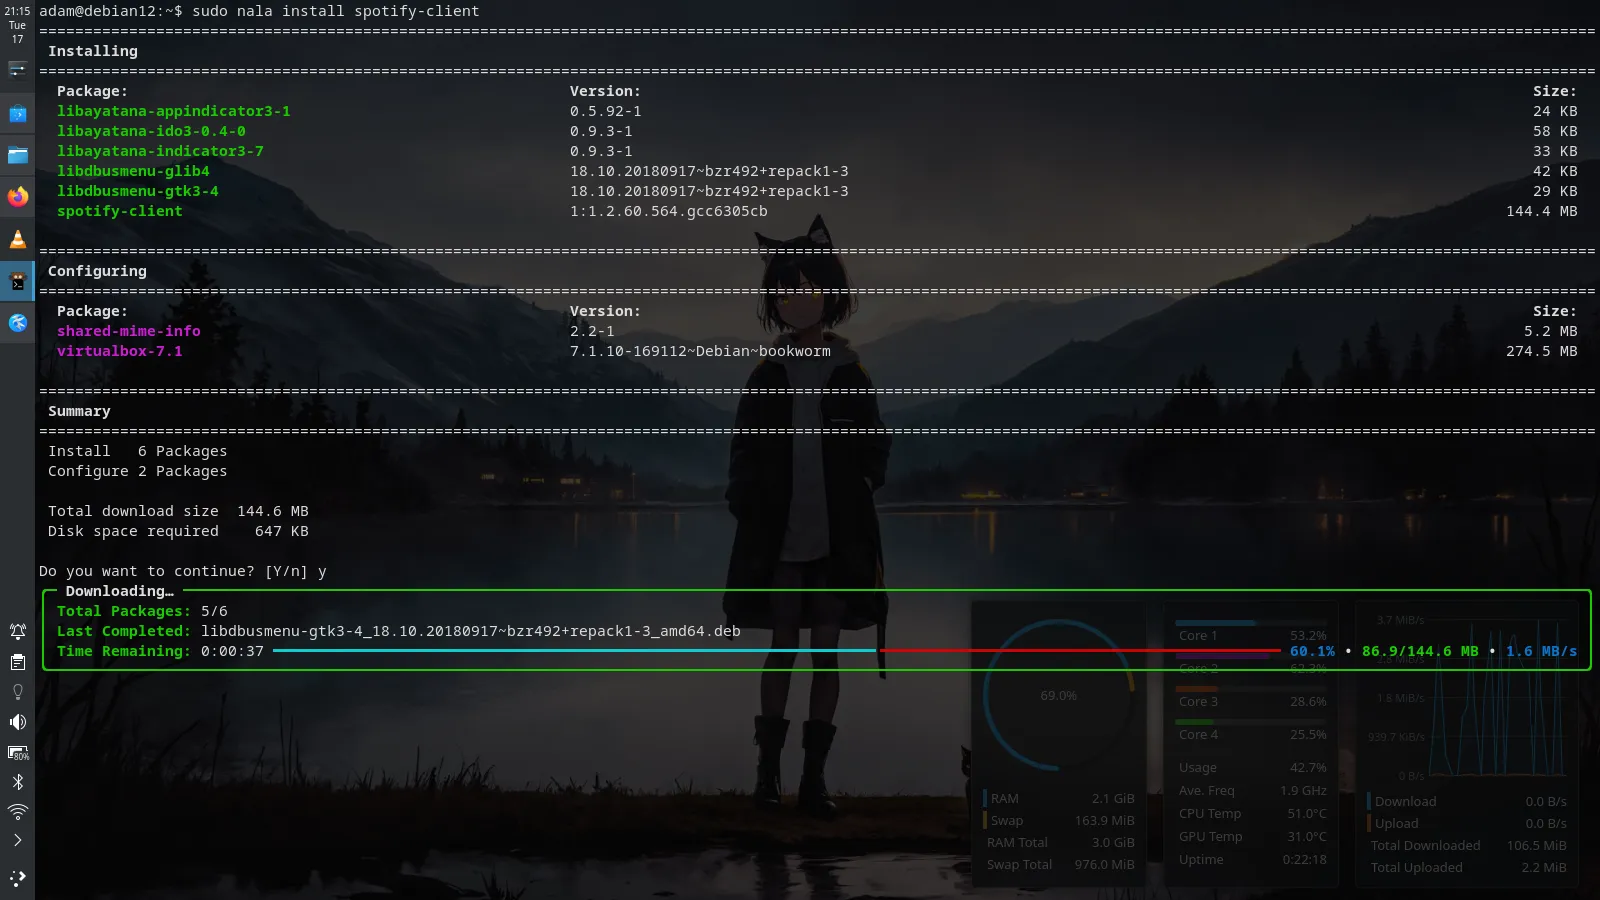Expand hidden system tray icons arrow
Screen dimensions: 1600x900
click(x=17, y=840)
